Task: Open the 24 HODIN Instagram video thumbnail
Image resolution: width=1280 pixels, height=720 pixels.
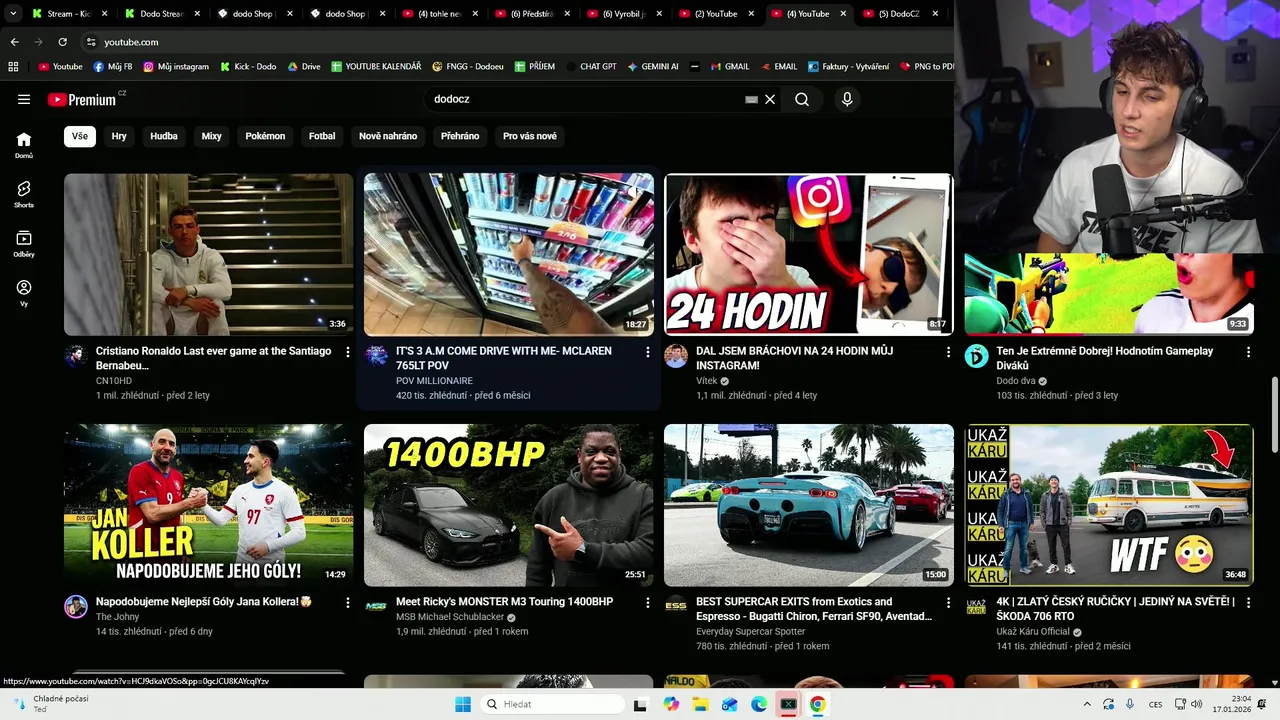Action: pos(808,254)
